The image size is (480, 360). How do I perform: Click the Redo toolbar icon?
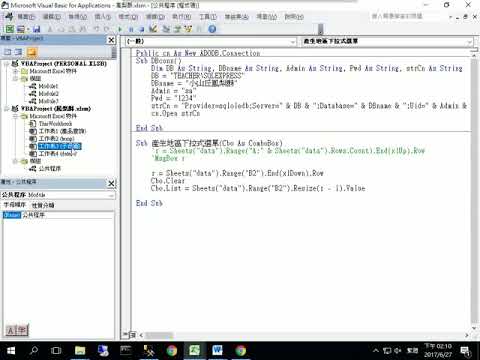point(107,29)
